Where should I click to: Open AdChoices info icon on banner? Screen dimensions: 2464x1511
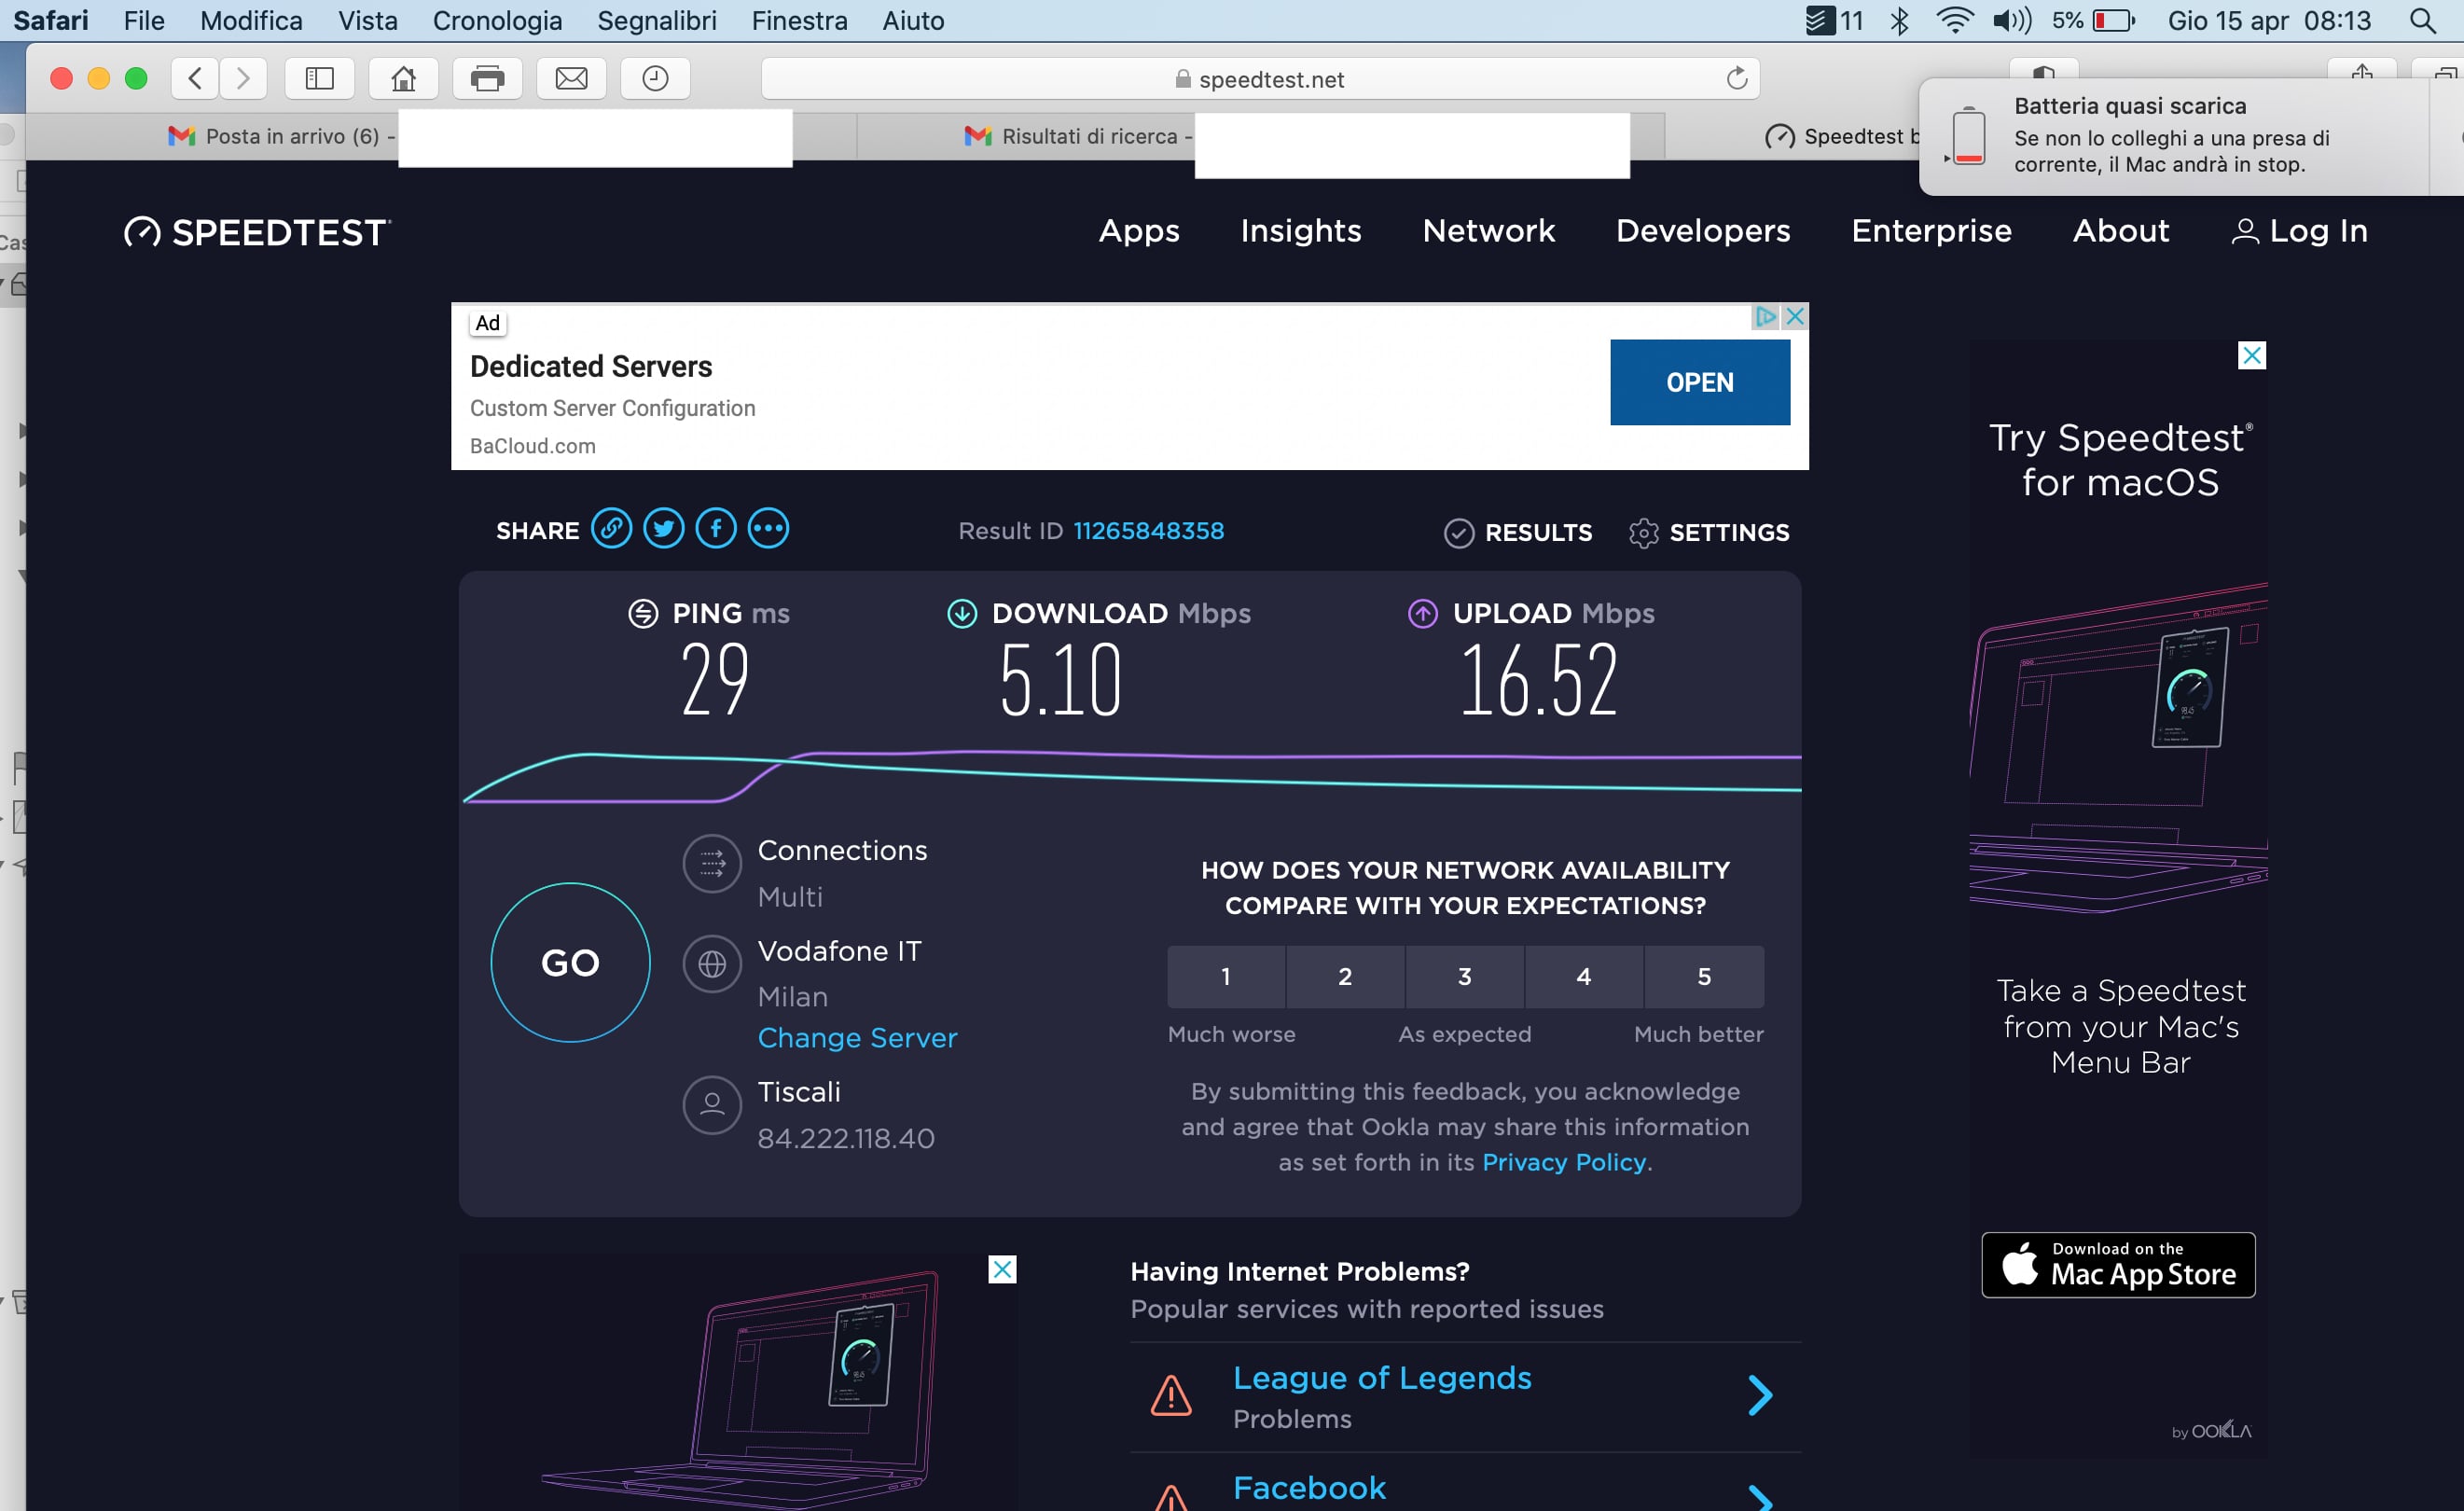point(1766,317)
